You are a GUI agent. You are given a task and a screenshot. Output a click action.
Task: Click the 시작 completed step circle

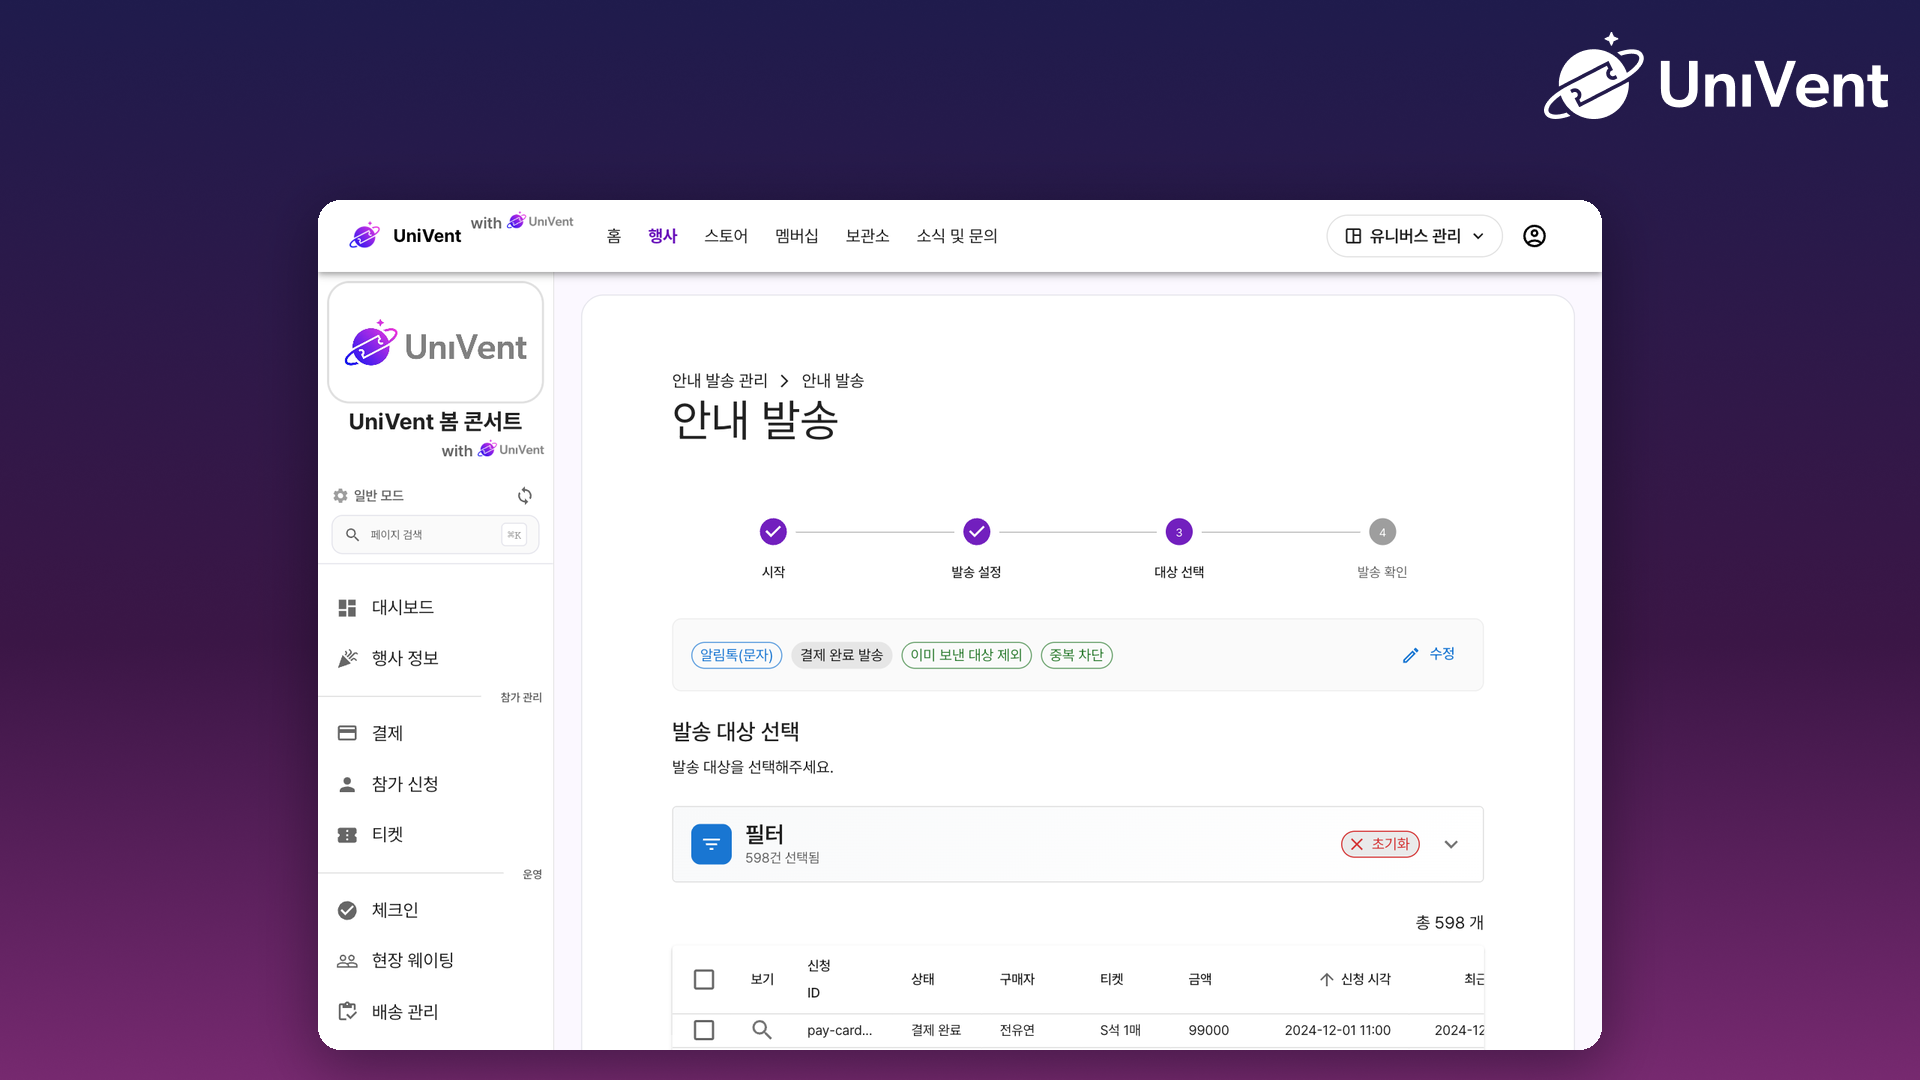[x=773, y=532]
